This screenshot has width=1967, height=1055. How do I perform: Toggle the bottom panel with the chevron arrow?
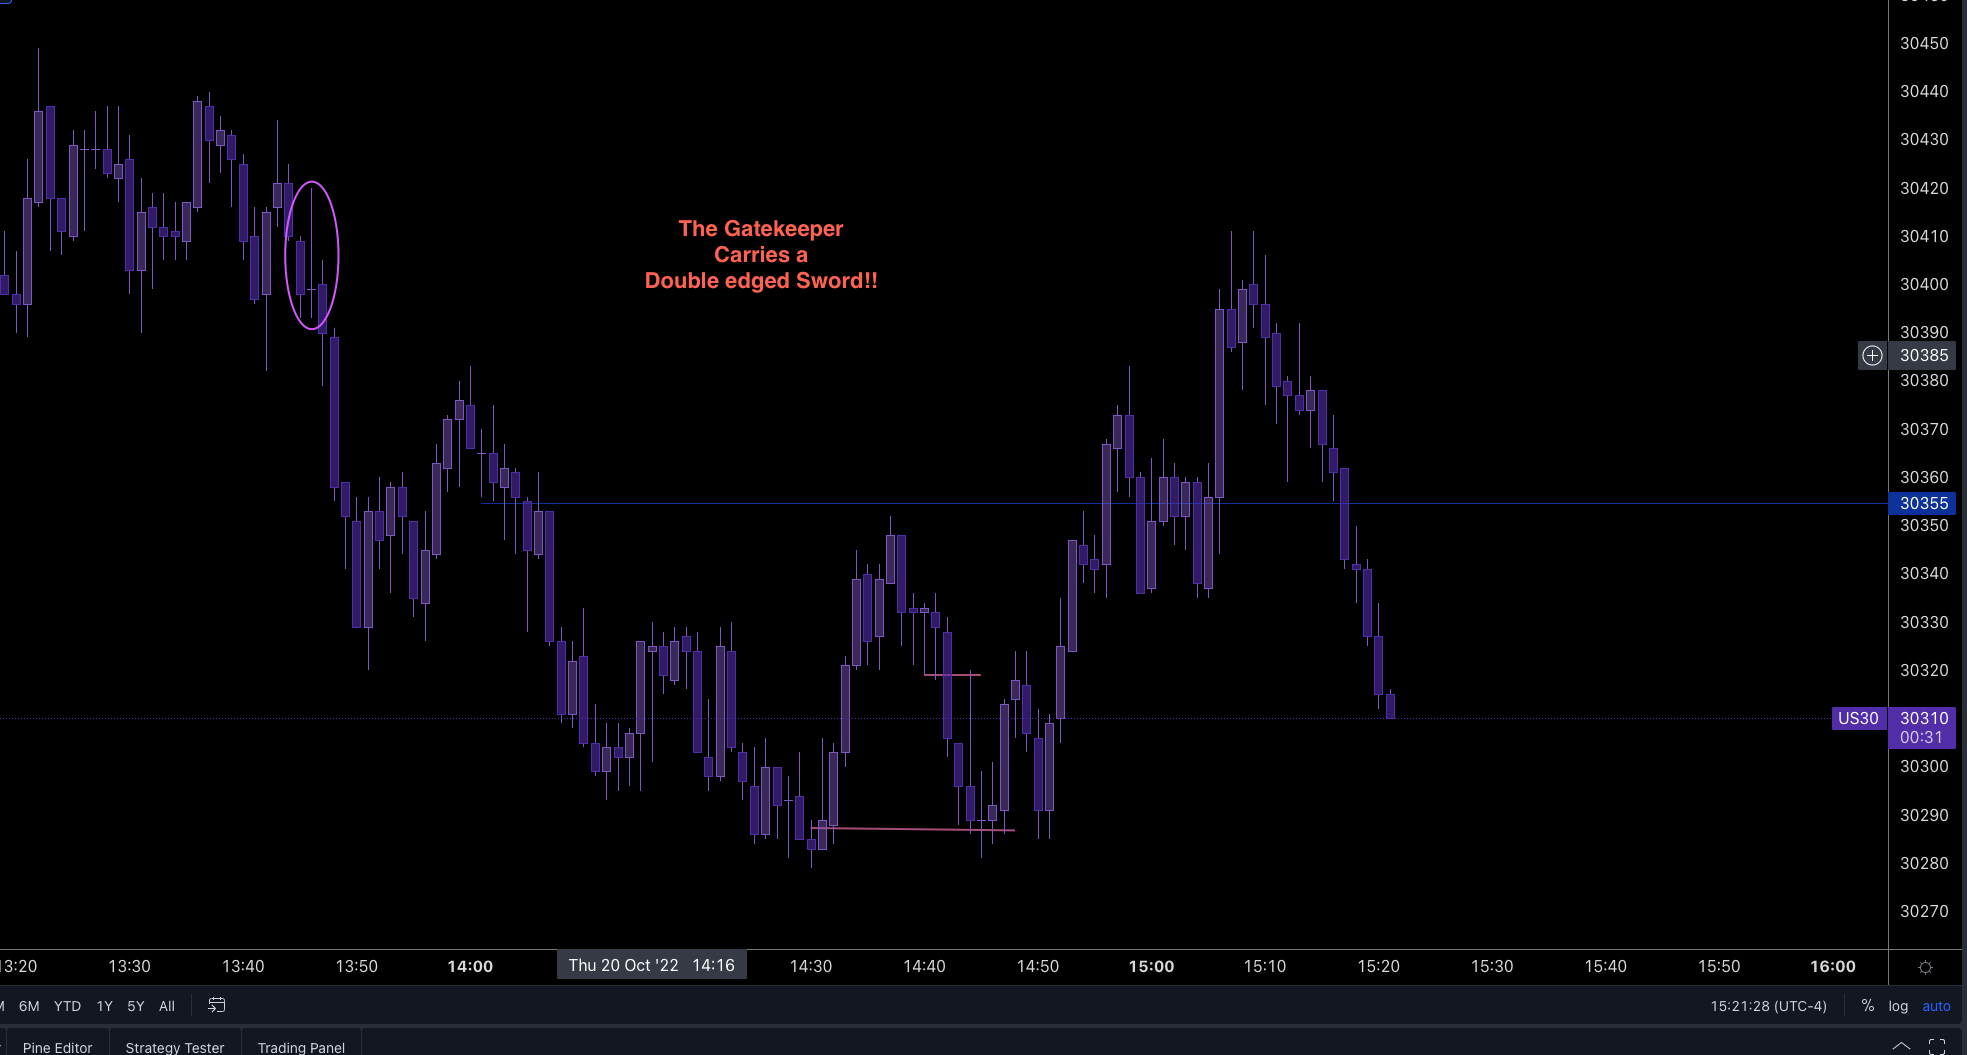[x=1901, y=1046]
